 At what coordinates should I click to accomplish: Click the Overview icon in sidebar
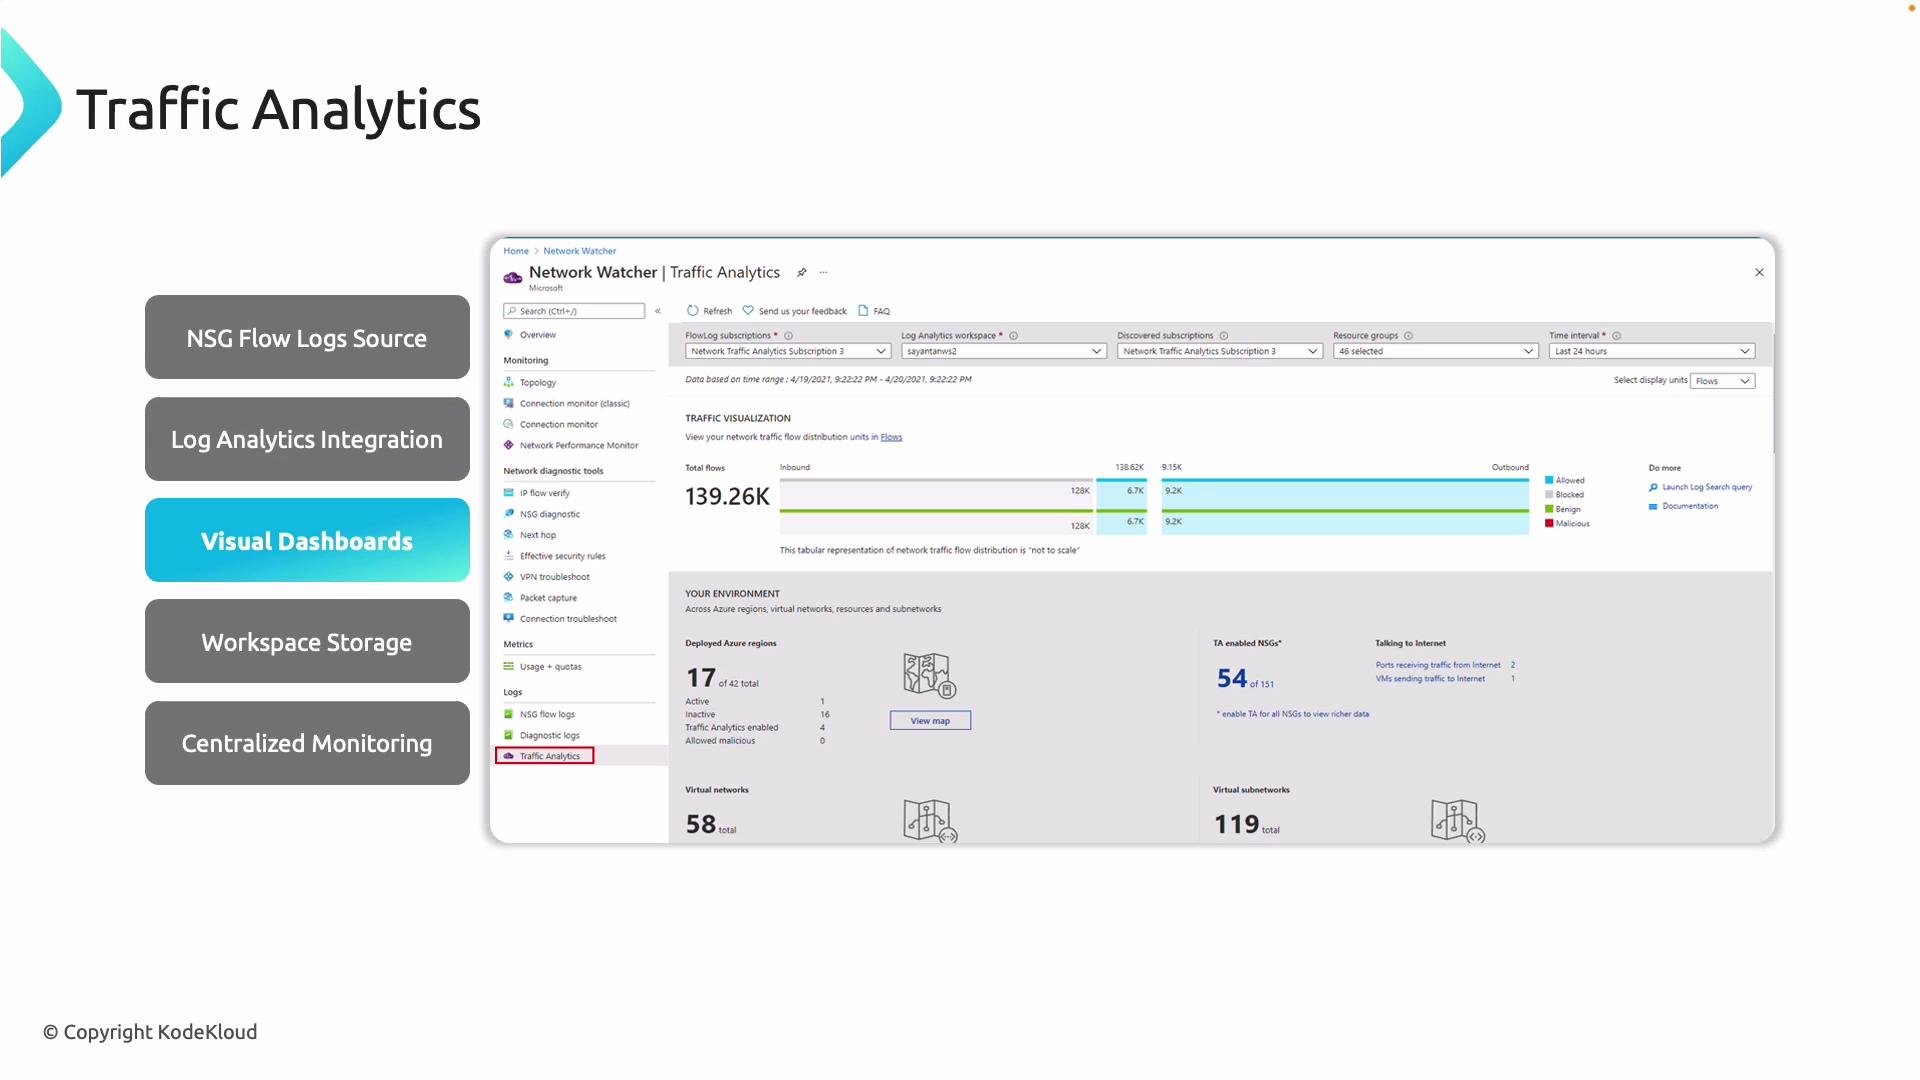pyautogui.click(x=508, y=335)
